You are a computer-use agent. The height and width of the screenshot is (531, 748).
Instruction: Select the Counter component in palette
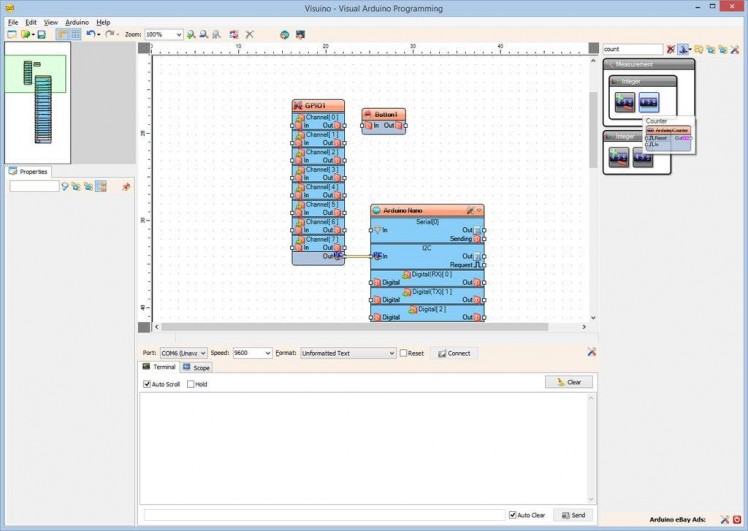649,102
